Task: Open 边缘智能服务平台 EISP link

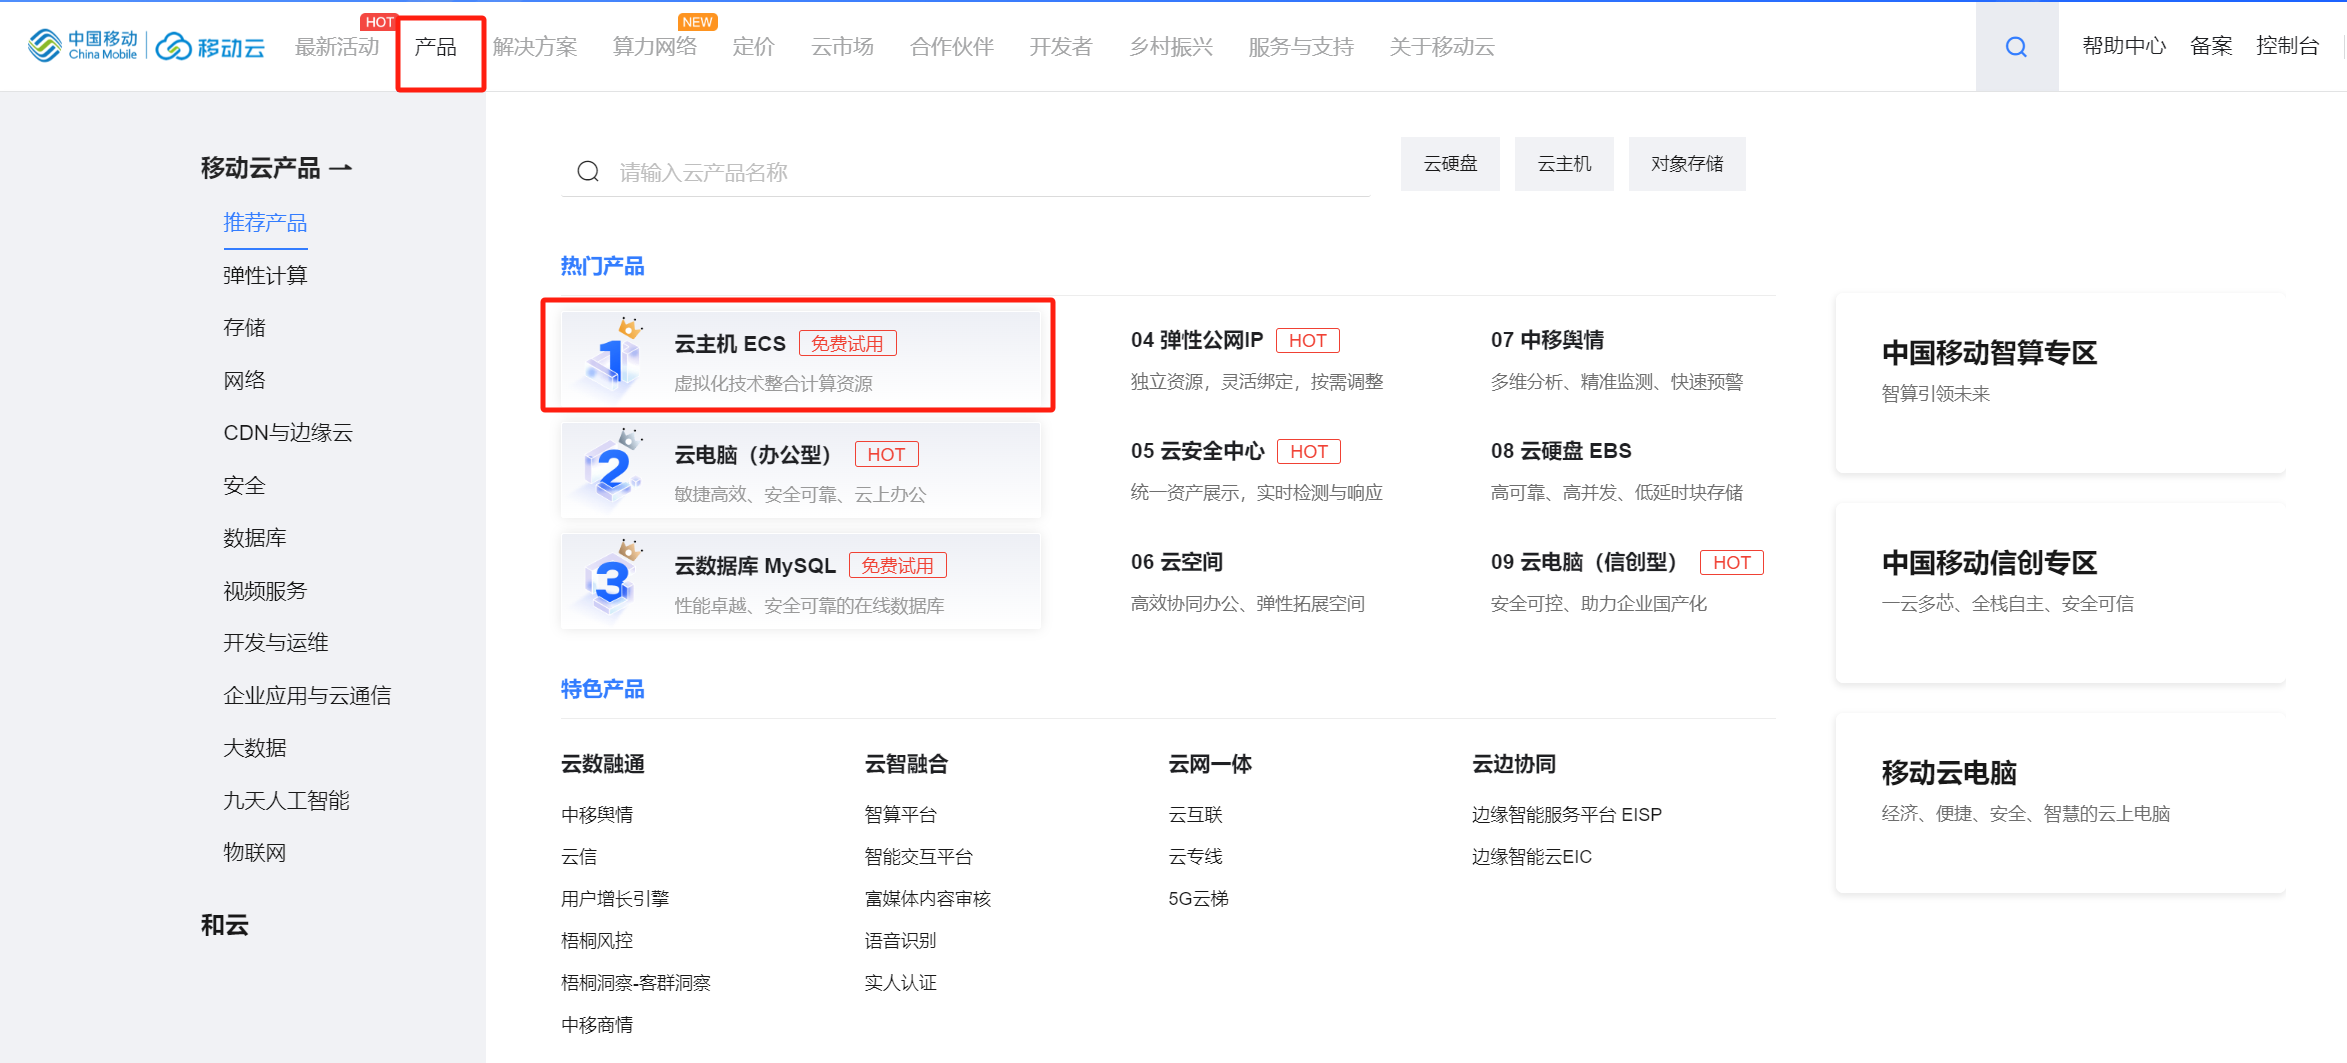Action: [1567, 815]
